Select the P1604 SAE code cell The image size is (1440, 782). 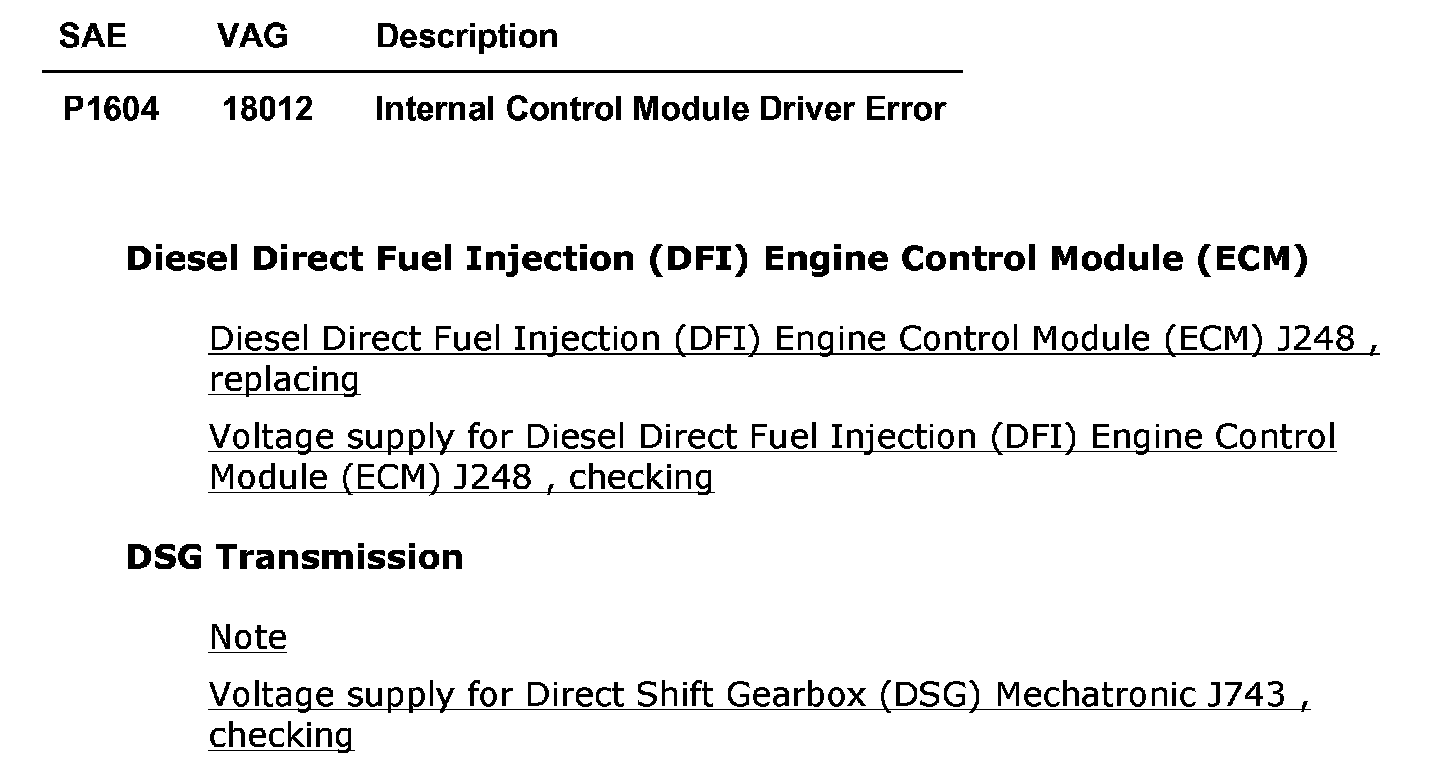[111, 109]
